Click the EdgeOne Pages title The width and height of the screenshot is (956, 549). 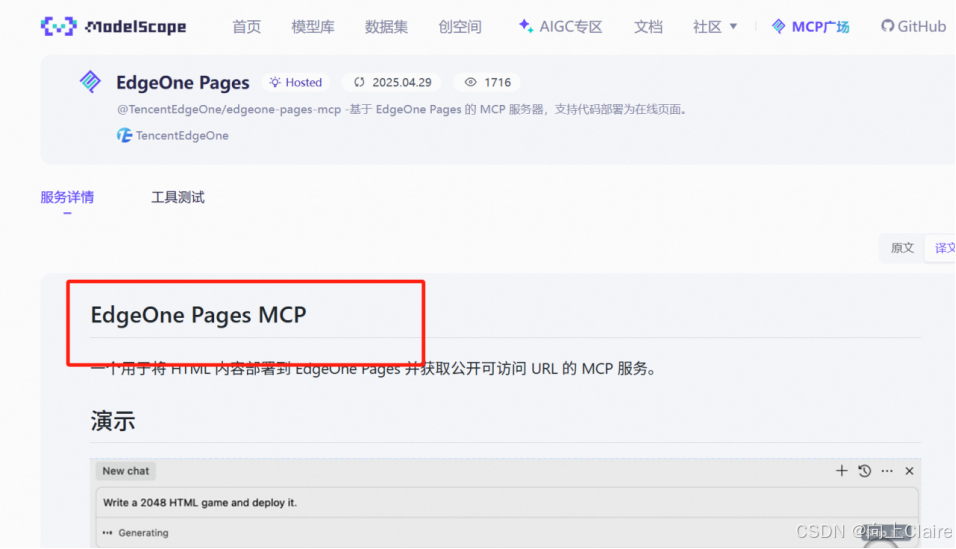click(183, 82)
